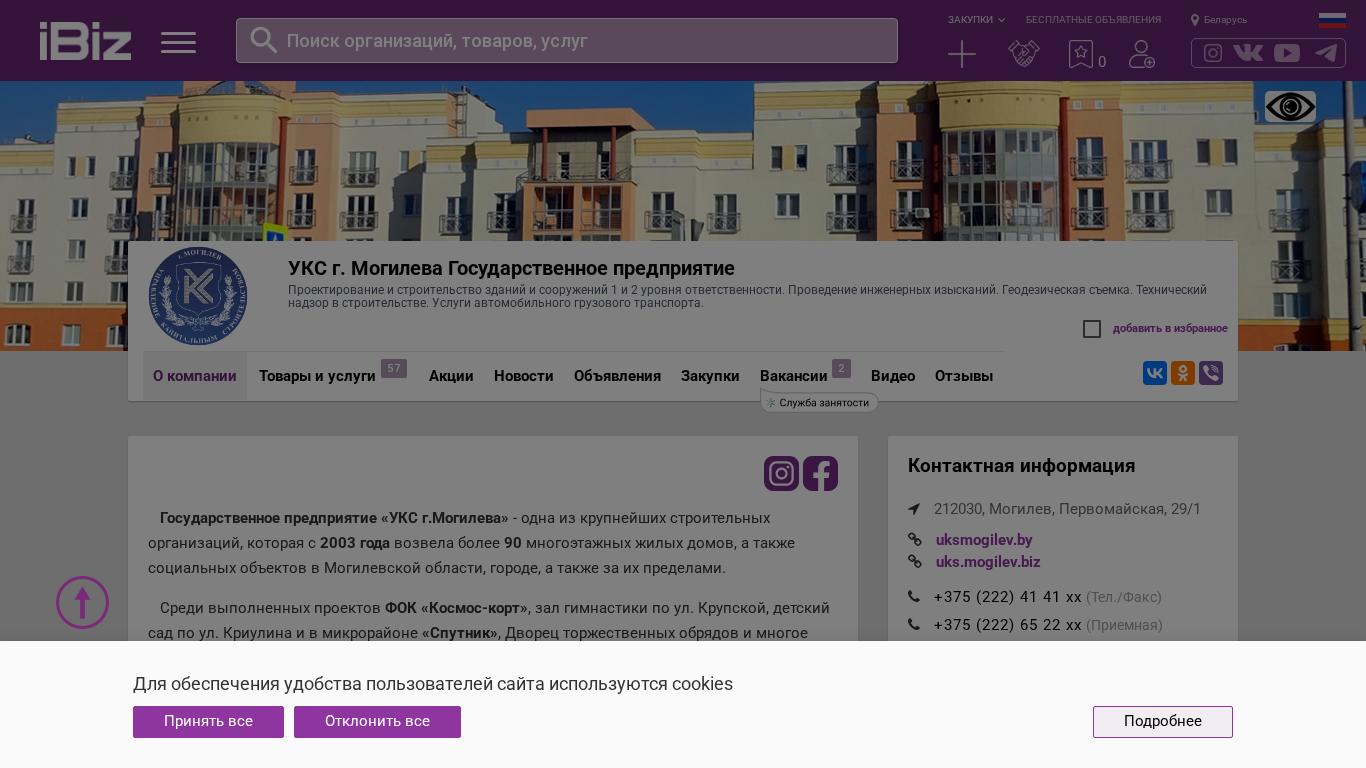1366x768 pixels.
Task: Go to the Объявления tab
Action: coord(617,376)
